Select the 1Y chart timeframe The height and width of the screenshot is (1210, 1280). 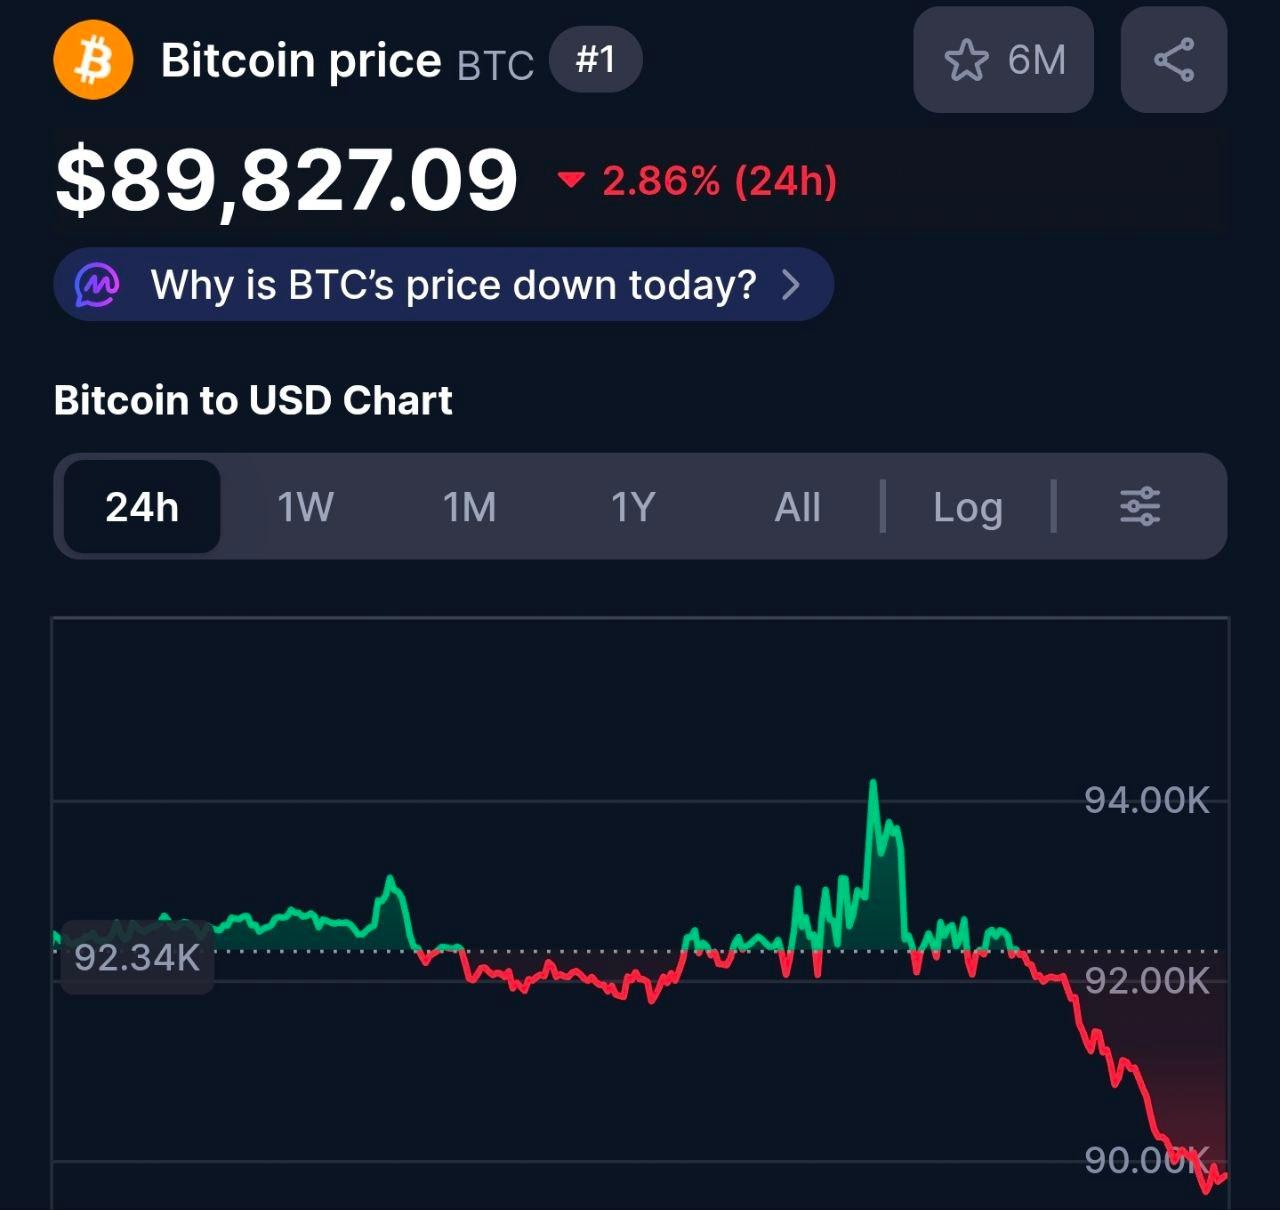(x=633, y=507)
